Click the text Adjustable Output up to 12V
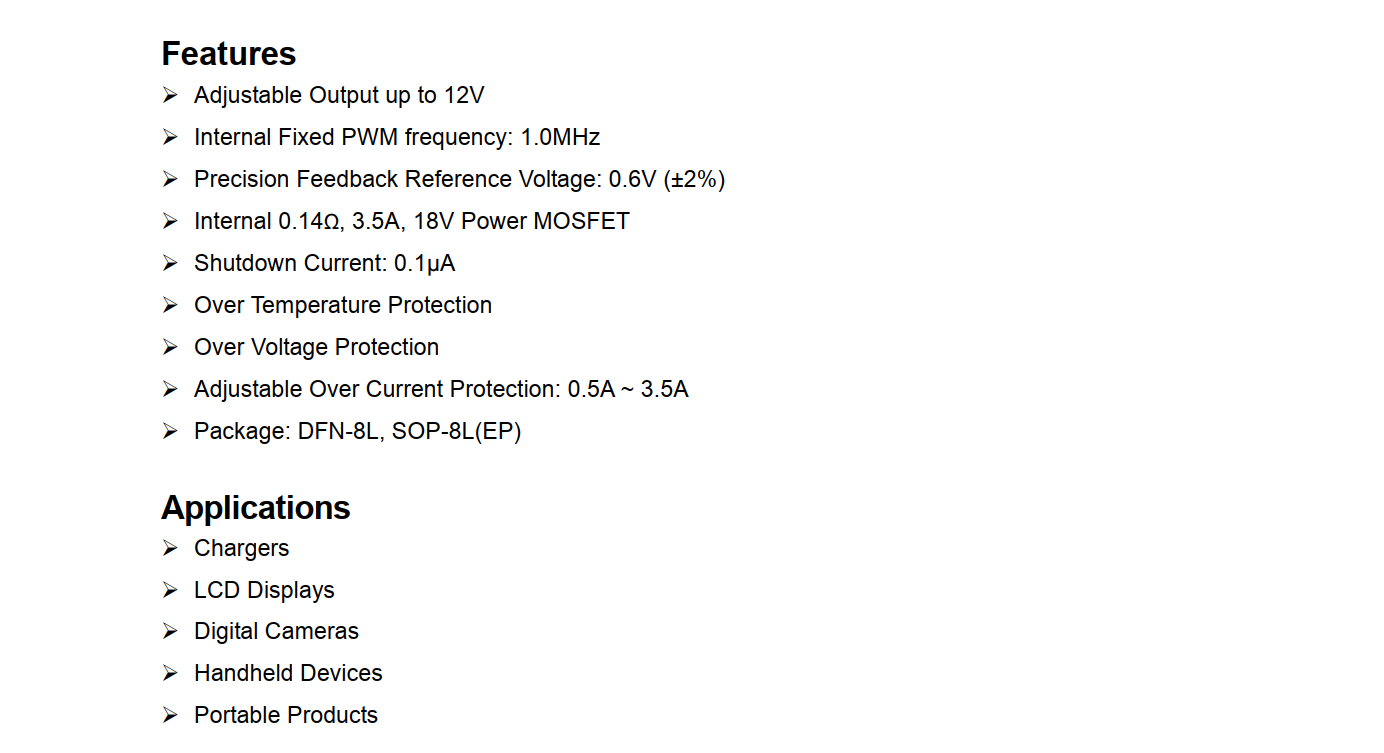1384x753 pixels. click(339, 95)
